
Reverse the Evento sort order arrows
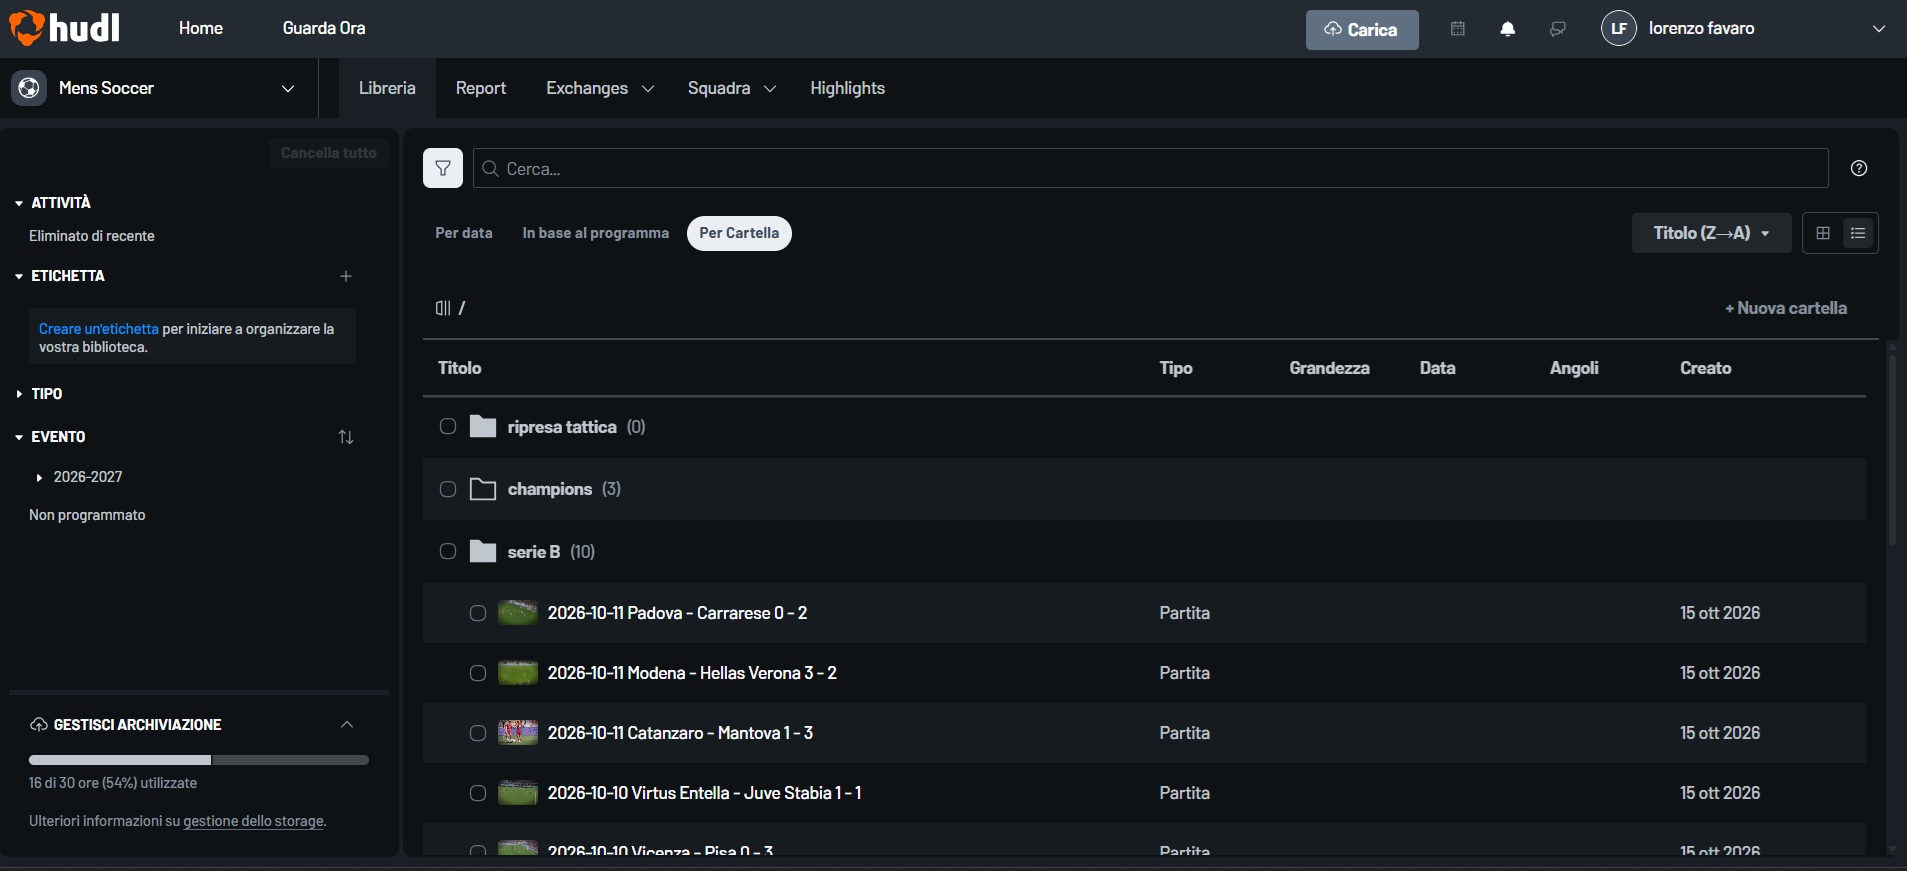point(346,437)
